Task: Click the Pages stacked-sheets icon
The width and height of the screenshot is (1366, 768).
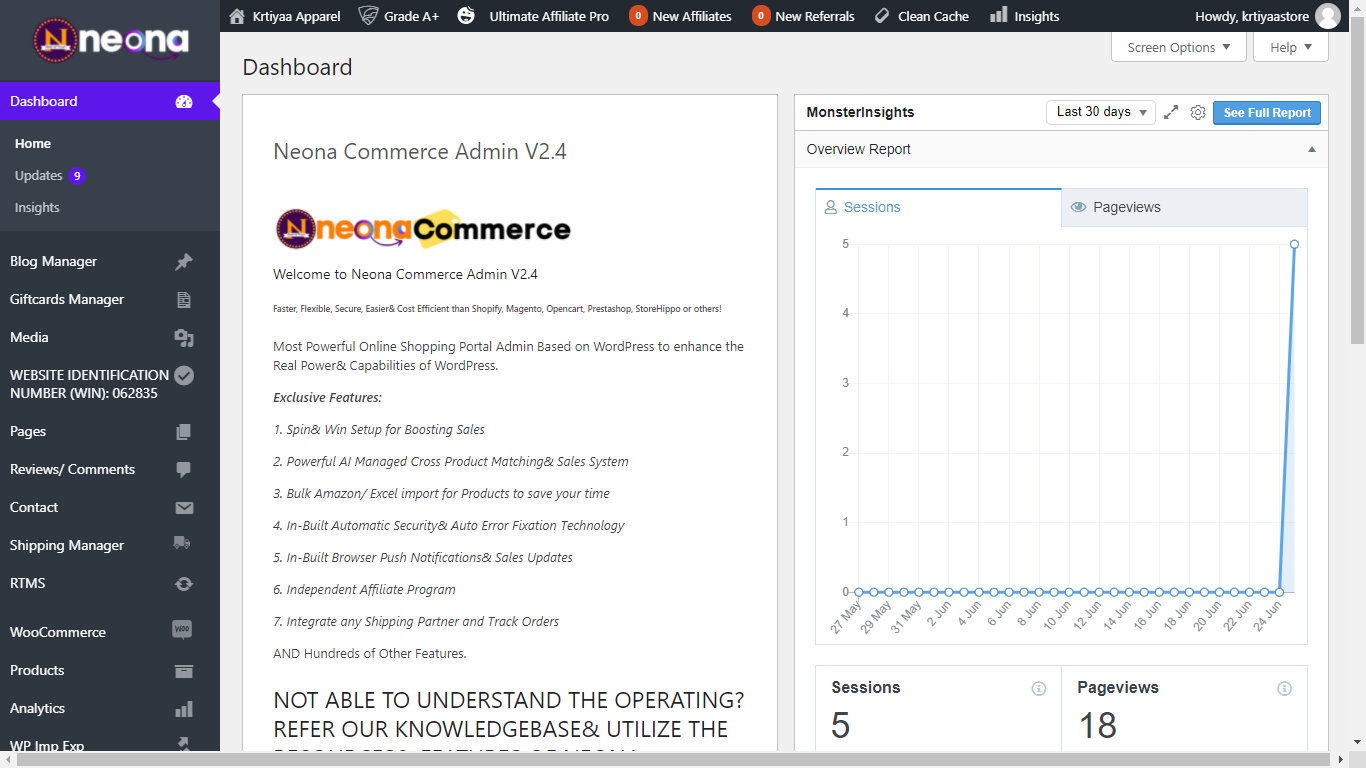Action: tap(184, 431)
